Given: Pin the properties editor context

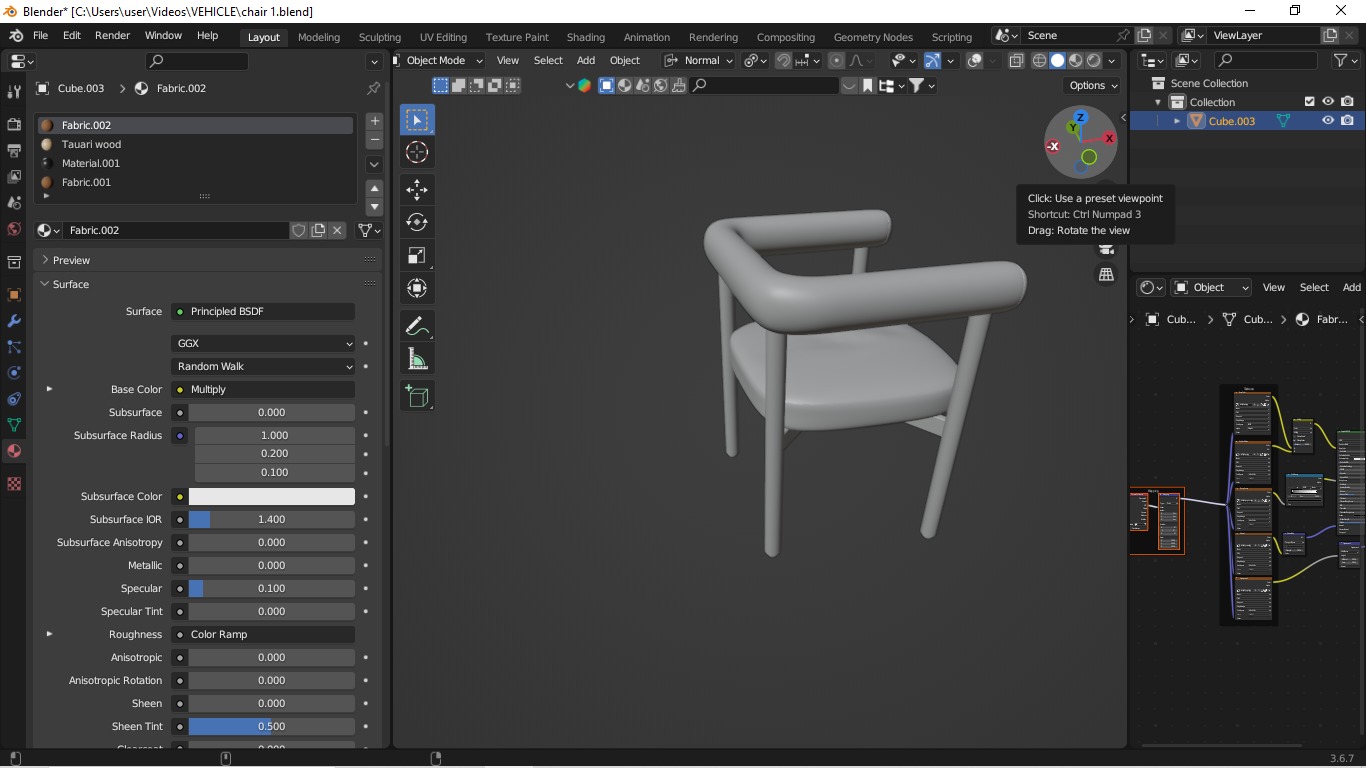Looking at the screenshot, I should (373, 88).
